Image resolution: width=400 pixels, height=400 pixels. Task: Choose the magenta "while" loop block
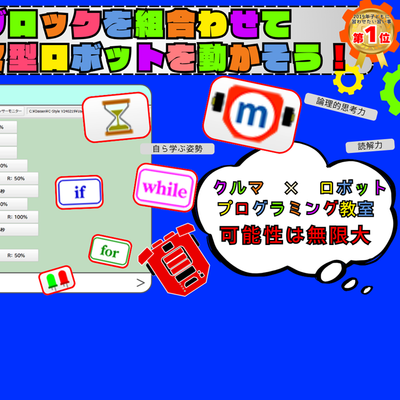(x=165, y=188)
